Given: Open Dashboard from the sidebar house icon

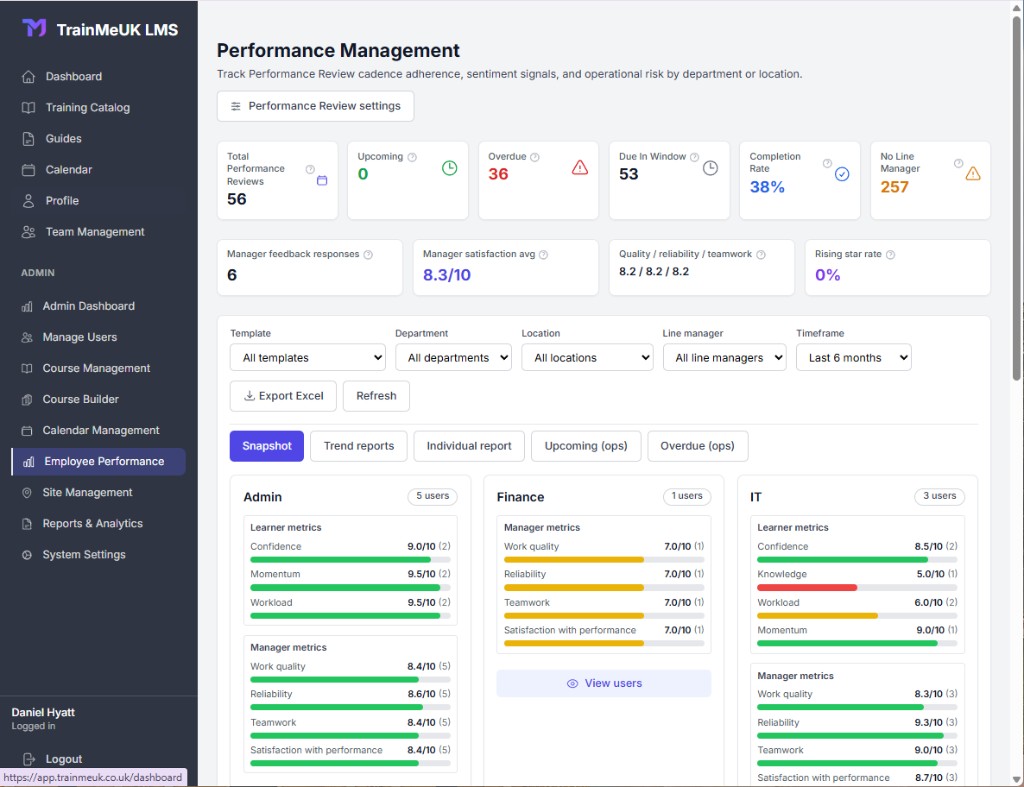Looking at the screenshot, I should tap(28, 76).
